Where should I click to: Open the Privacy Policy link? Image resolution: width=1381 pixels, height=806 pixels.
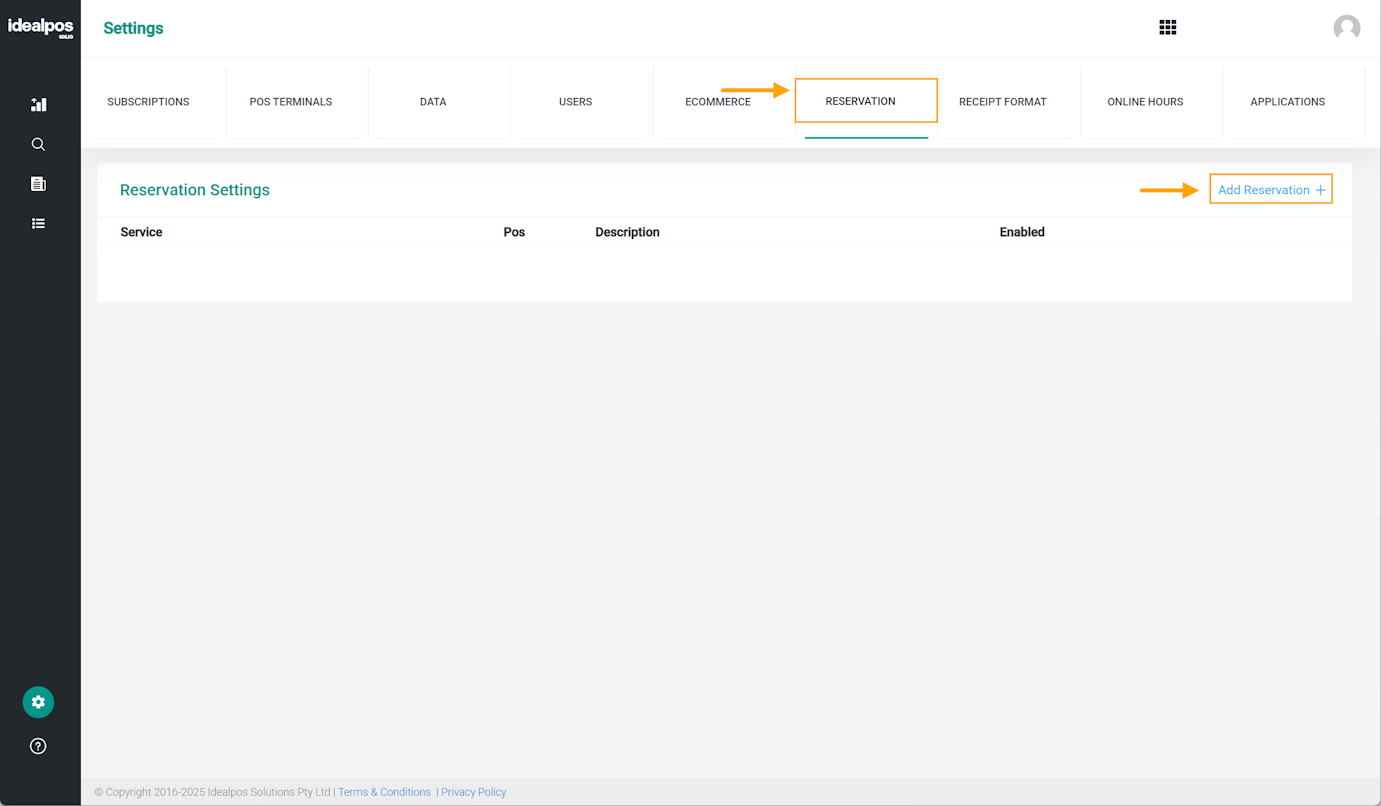click(474, 792)
